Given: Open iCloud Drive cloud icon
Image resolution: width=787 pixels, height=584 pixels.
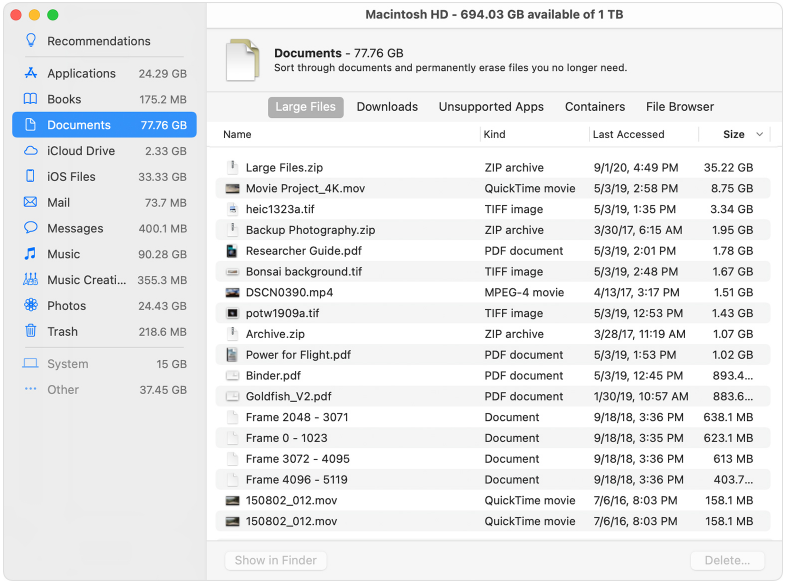Looking at the screenshot, I should click(x=30, y=151).
